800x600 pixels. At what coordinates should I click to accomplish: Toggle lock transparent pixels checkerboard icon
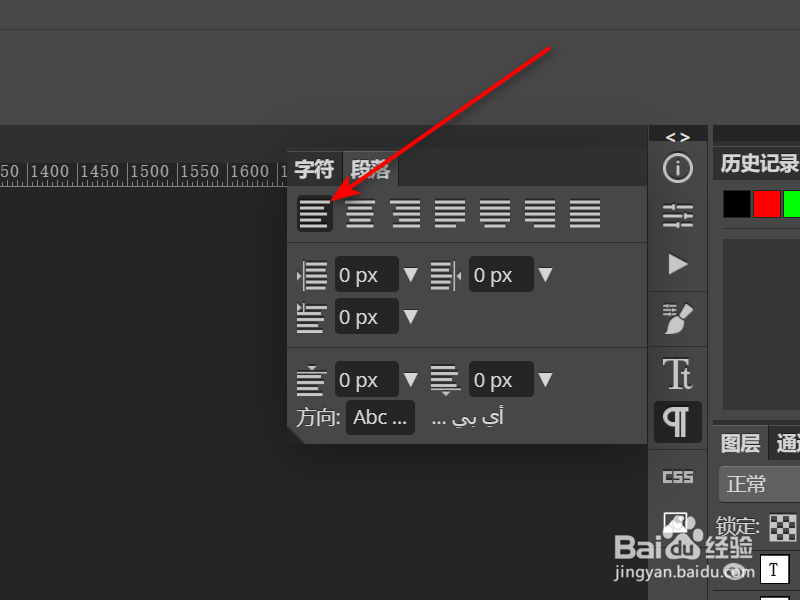pyautogui.click(x=783, y=527)
